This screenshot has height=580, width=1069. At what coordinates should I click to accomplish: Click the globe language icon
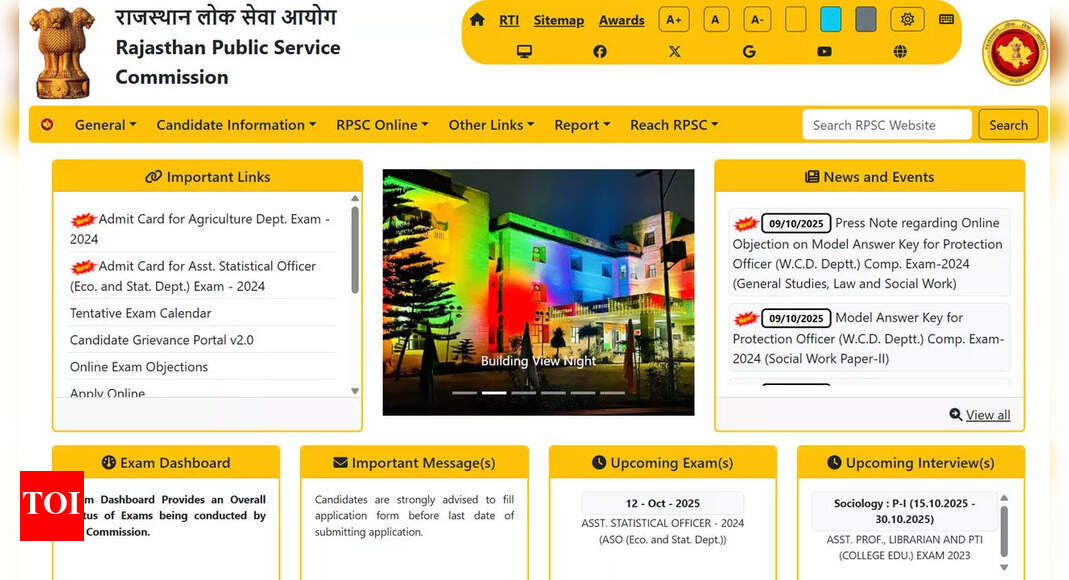click(x=899, y=51)
